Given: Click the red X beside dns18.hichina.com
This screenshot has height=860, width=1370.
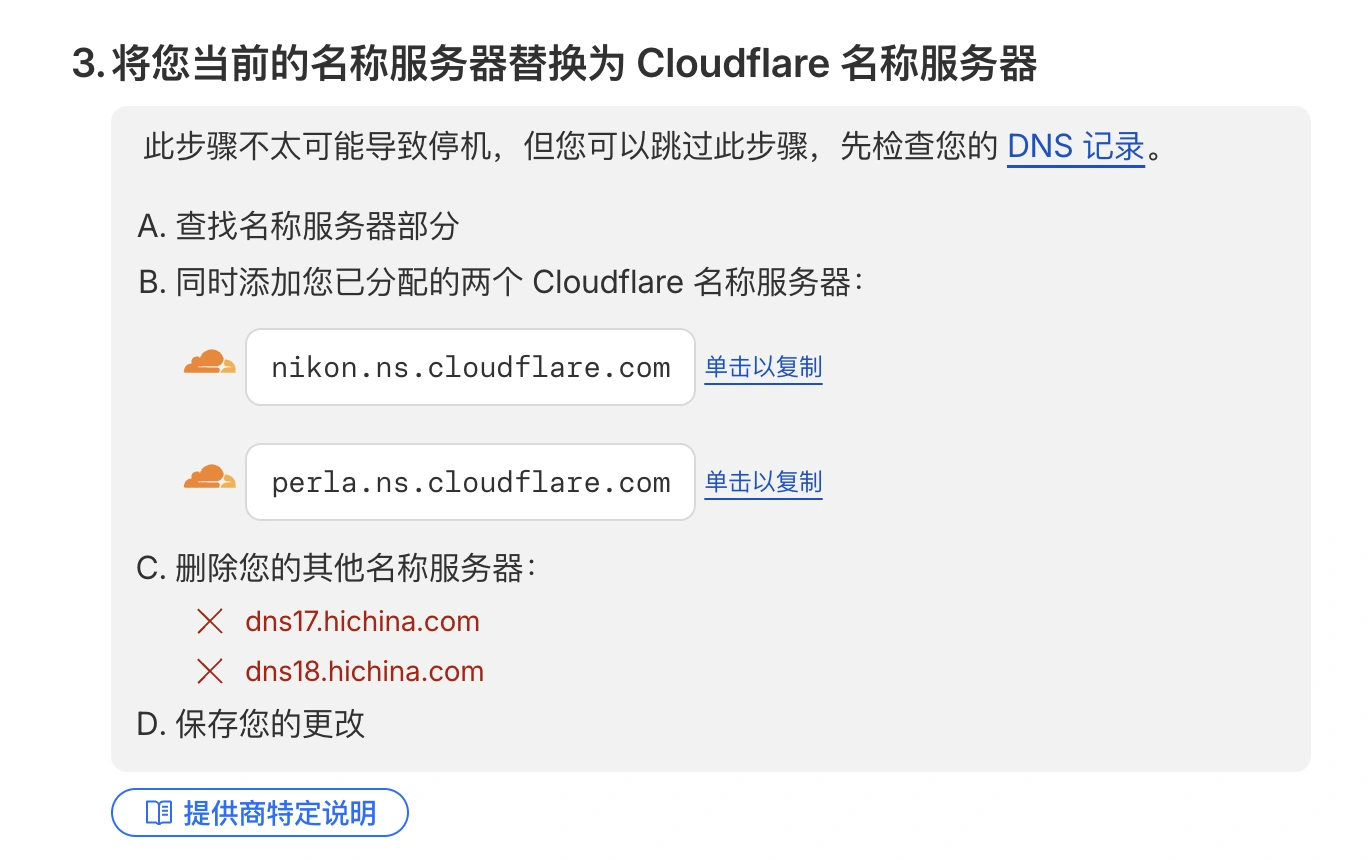Looking at the screenshot, I should (210, 672).
